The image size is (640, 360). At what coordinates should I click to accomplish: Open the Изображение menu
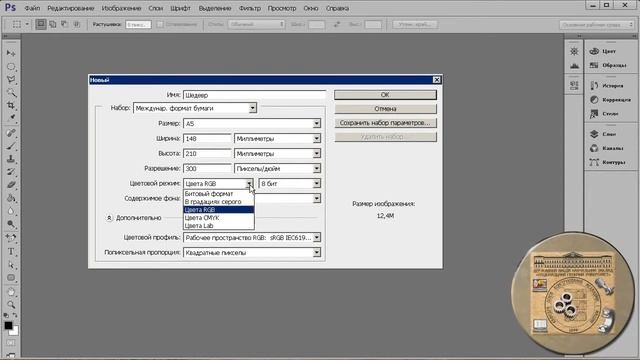point(121,8)
